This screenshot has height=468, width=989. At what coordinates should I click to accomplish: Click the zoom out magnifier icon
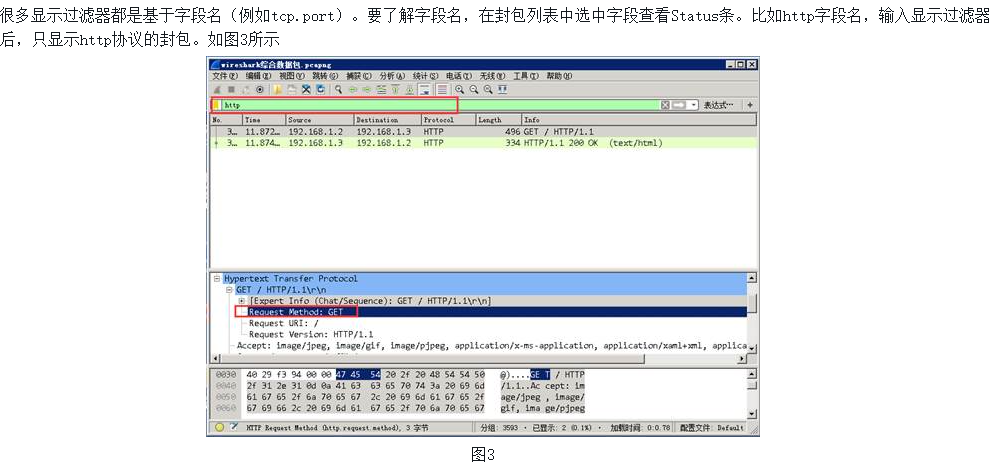[x=474, y=90]
